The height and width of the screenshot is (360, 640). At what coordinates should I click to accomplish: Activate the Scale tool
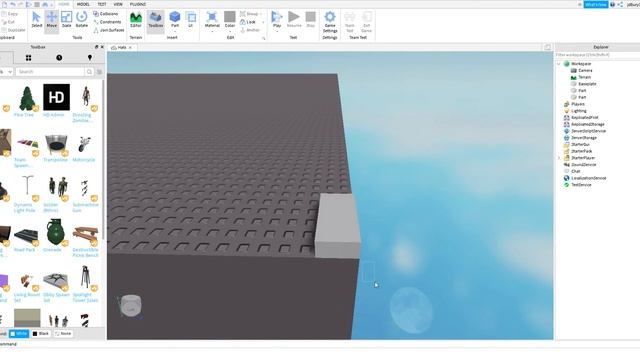(x=67, y=20)
